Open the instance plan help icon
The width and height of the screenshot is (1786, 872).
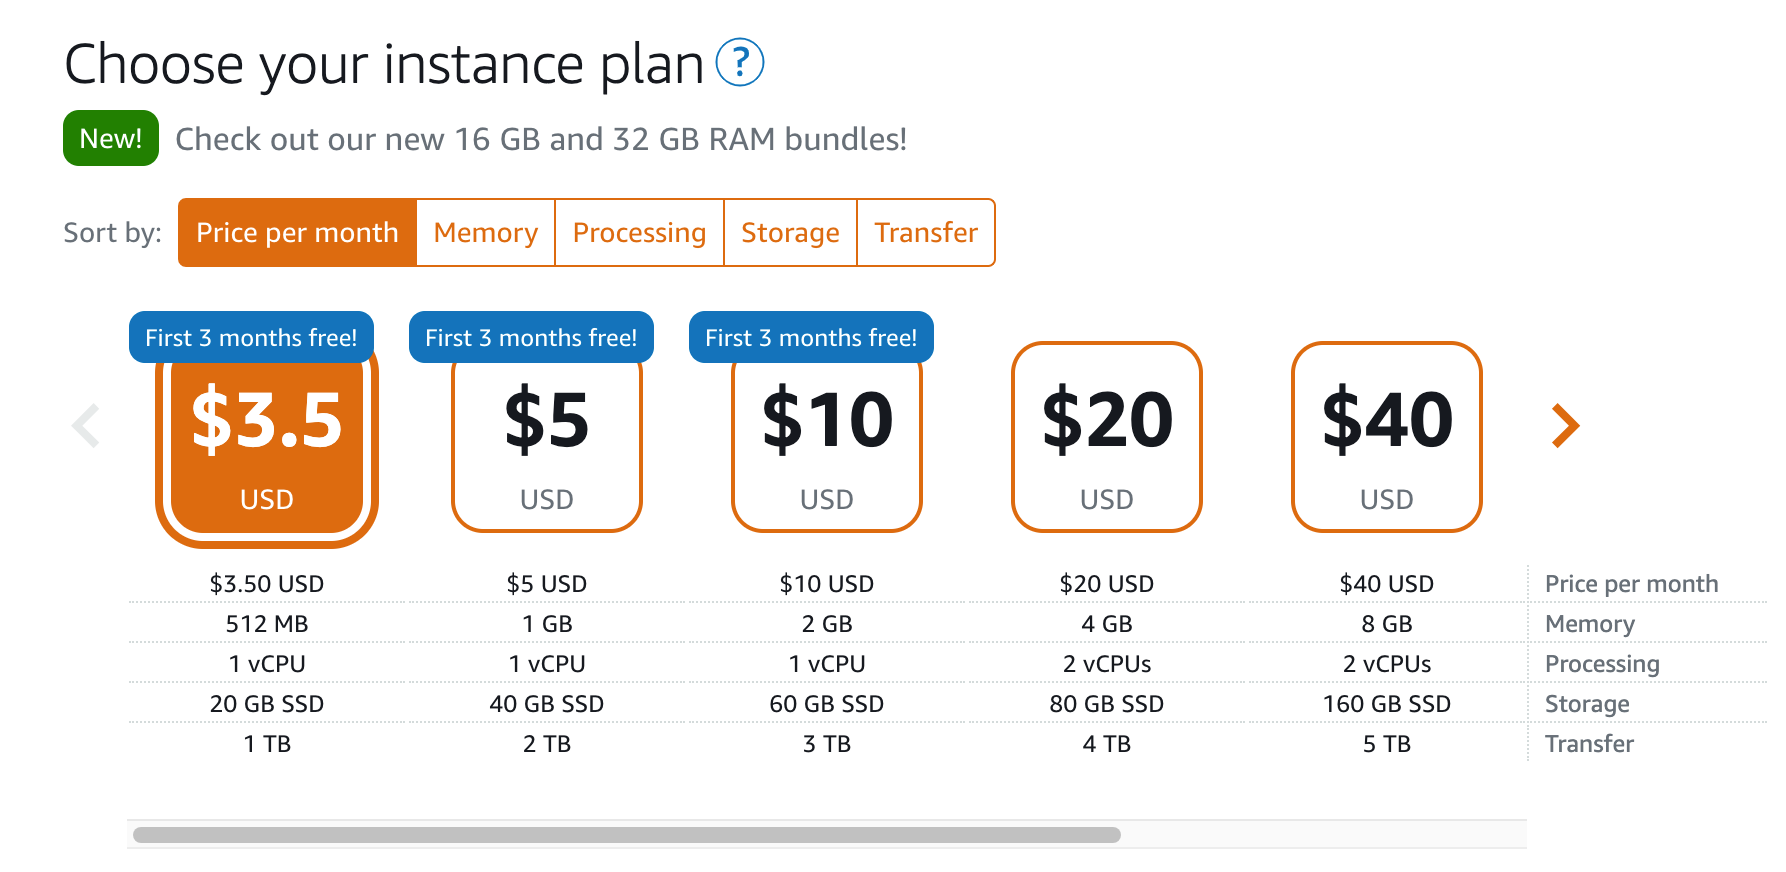coord(740,63)
